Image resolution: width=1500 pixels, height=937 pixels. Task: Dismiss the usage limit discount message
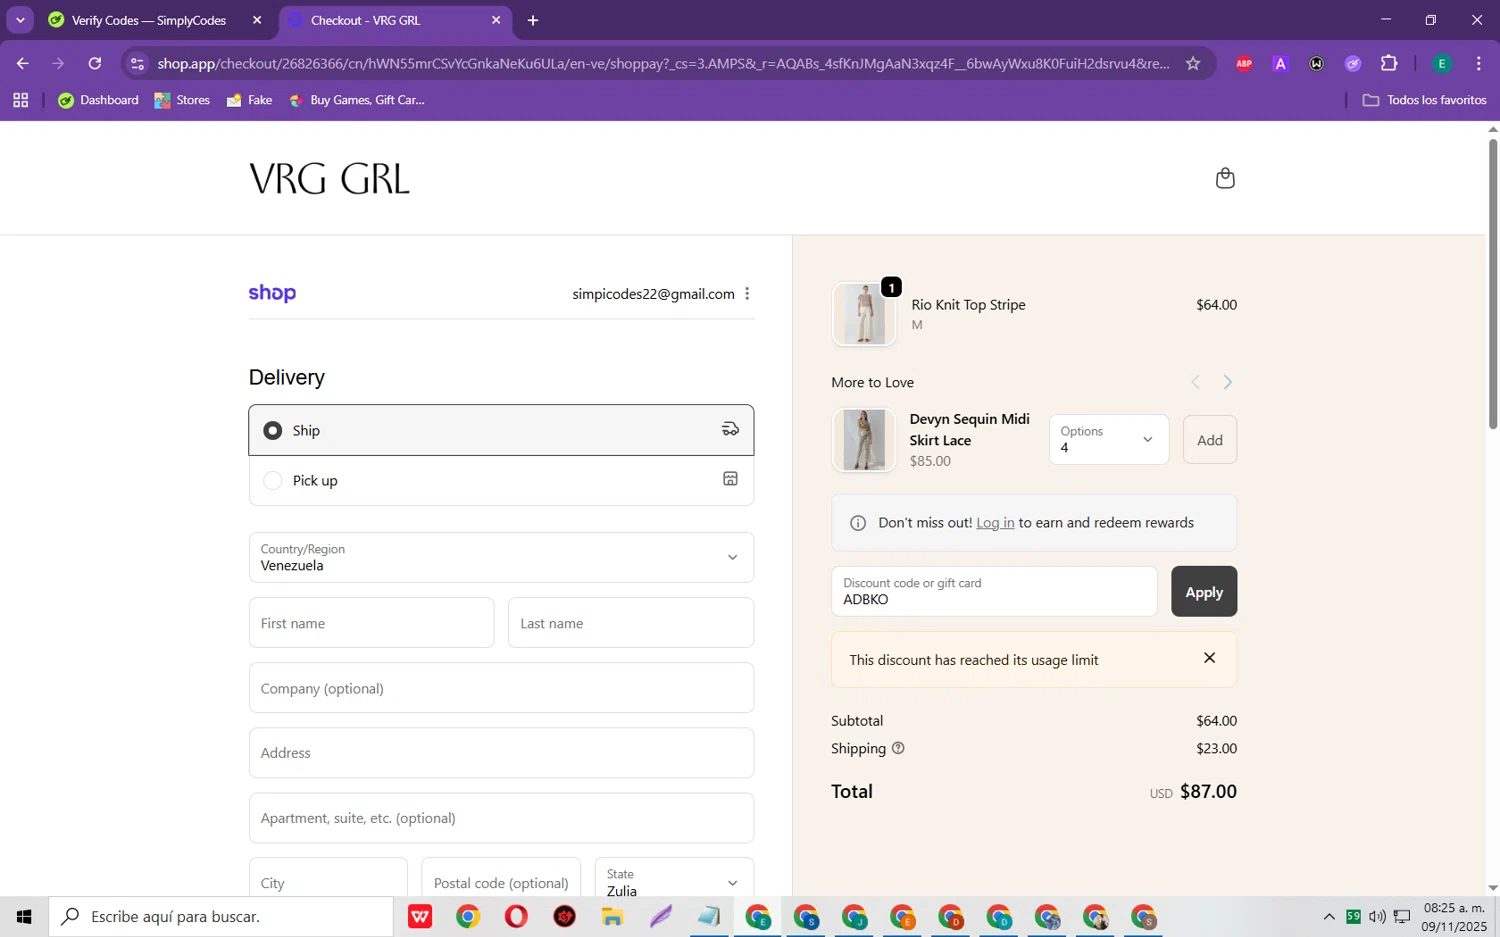1209,658
